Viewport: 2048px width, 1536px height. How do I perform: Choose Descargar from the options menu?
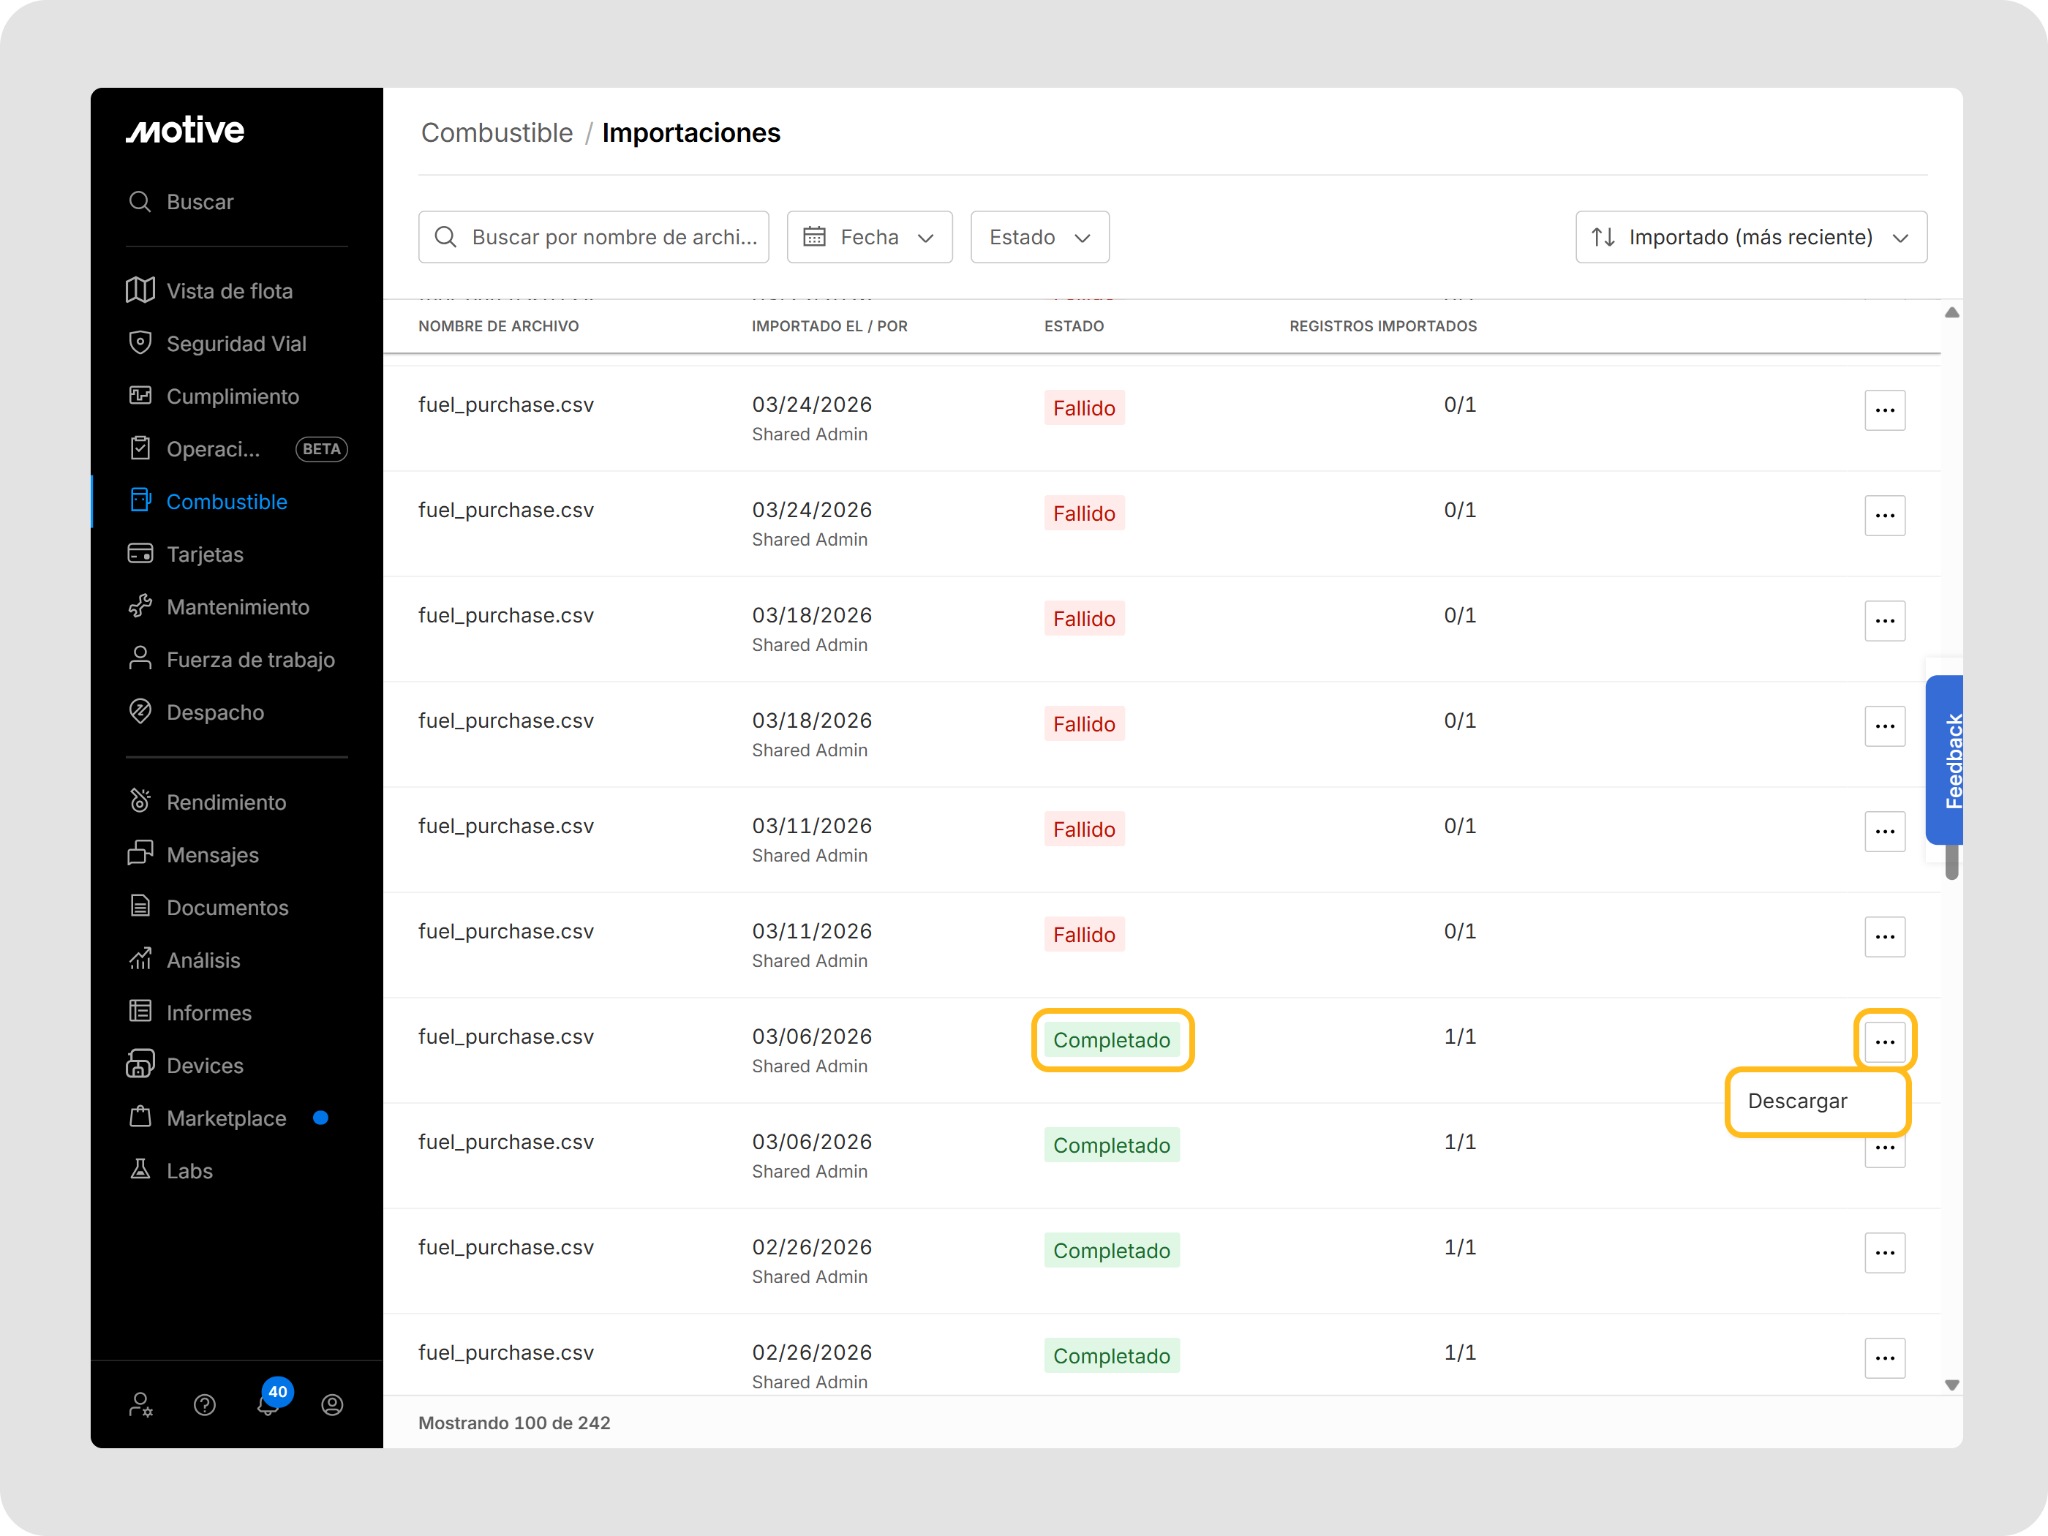1818,1101
